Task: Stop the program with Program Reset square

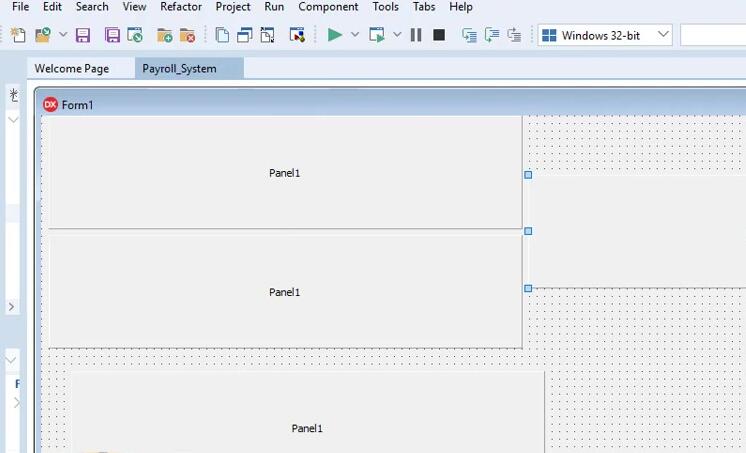Action: (439, 35)
